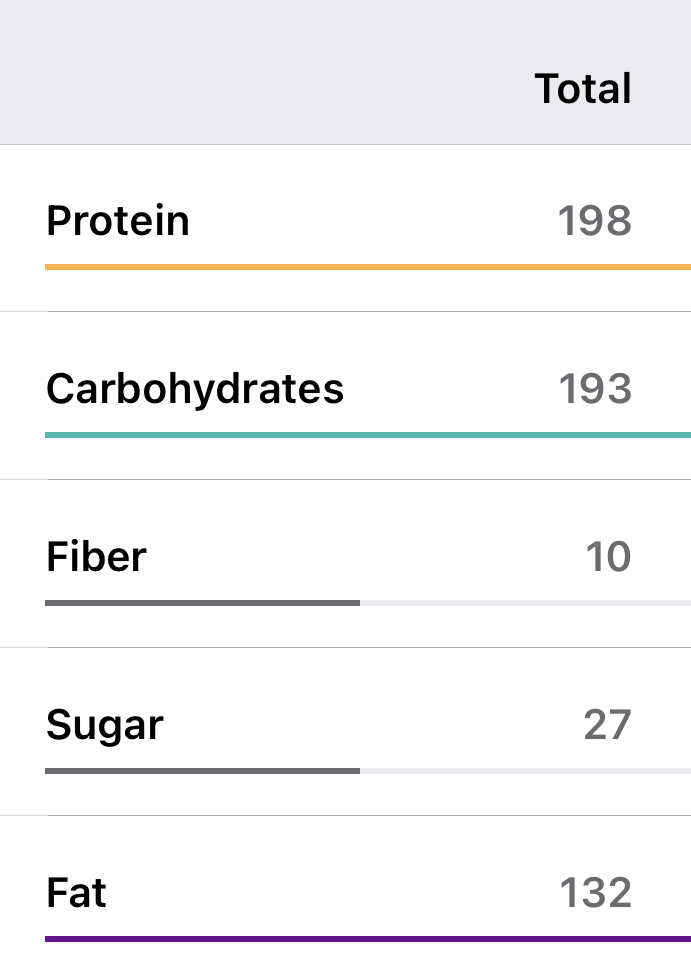Image resolution: width=691 pixels, height=955 pixels.
Task: Click the filled gray Fiber progress bar
Action: tap(202, 603)
